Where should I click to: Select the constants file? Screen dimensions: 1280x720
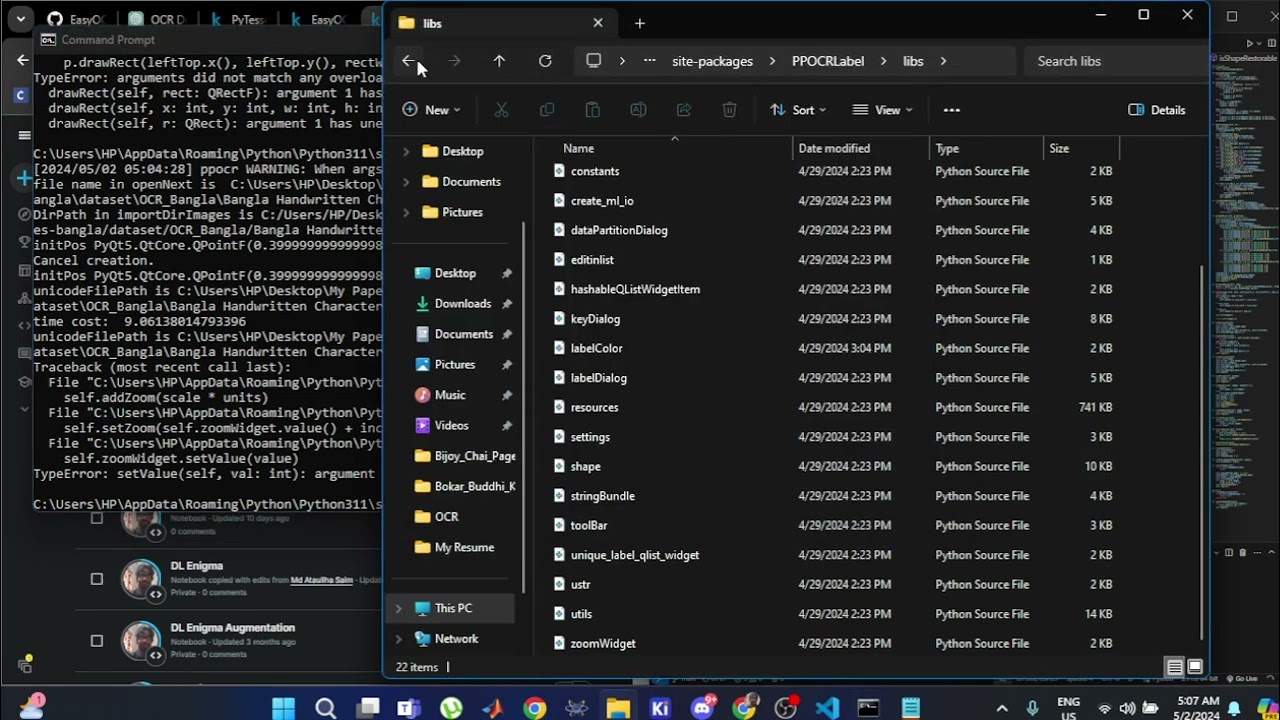595,171
